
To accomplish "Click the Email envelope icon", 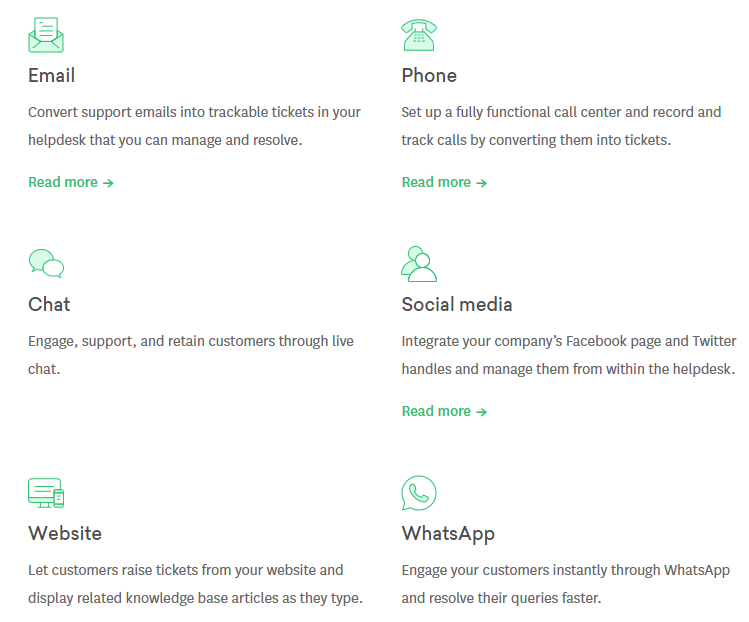I will pos(46,35).
